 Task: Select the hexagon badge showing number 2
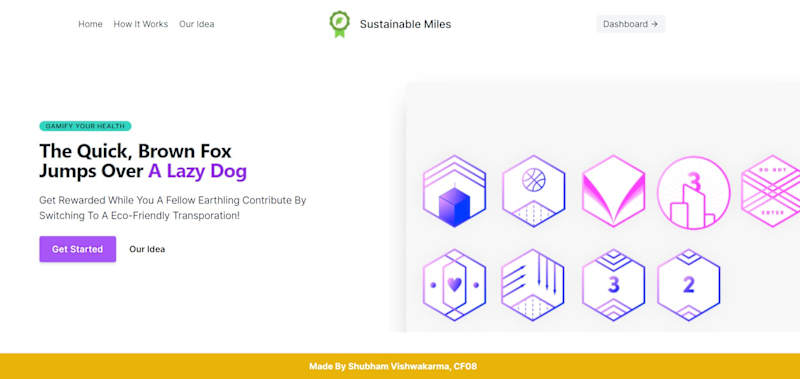[x=689, y=285]
